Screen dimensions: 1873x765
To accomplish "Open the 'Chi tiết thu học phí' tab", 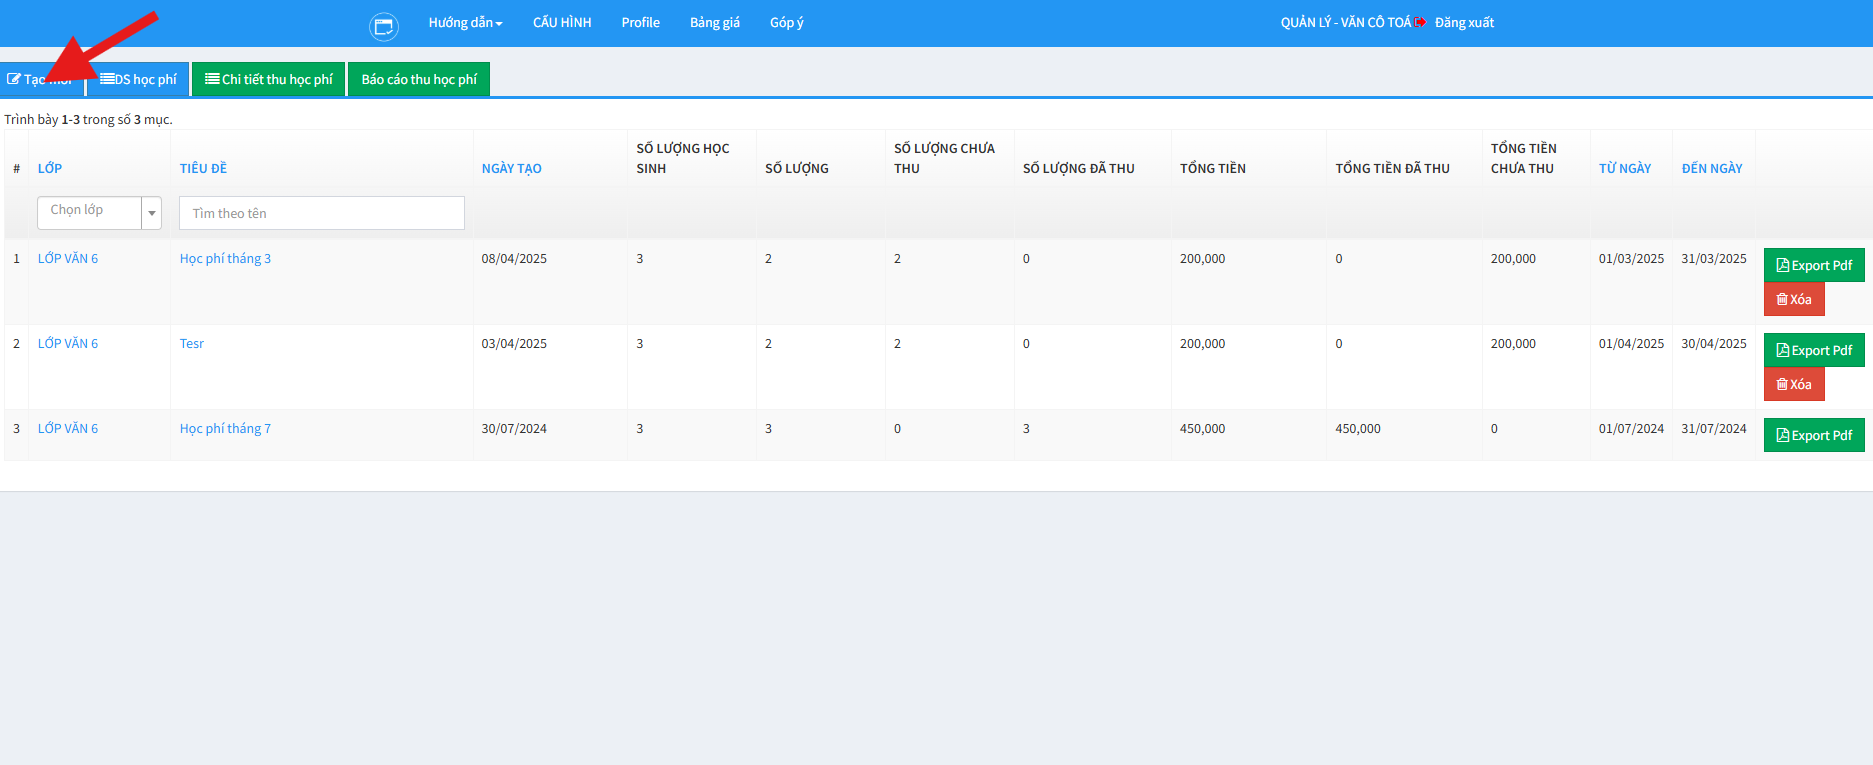I will [269, 79].
